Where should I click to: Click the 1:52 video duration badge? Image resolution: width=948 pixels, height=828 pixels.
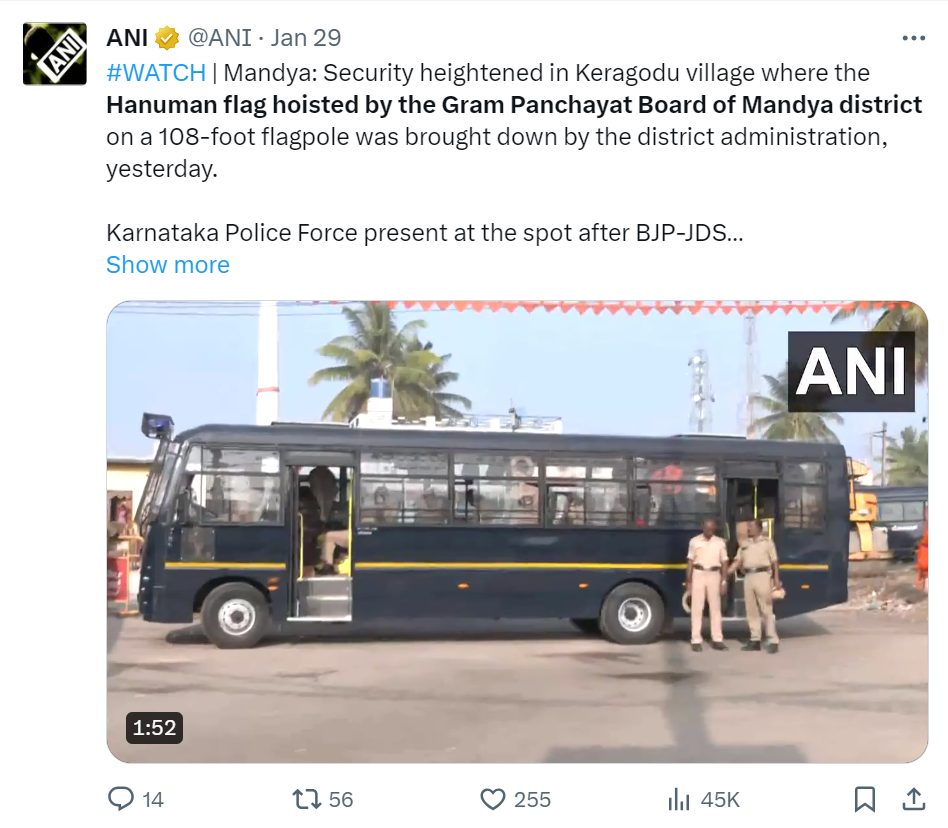pos(154,728)
